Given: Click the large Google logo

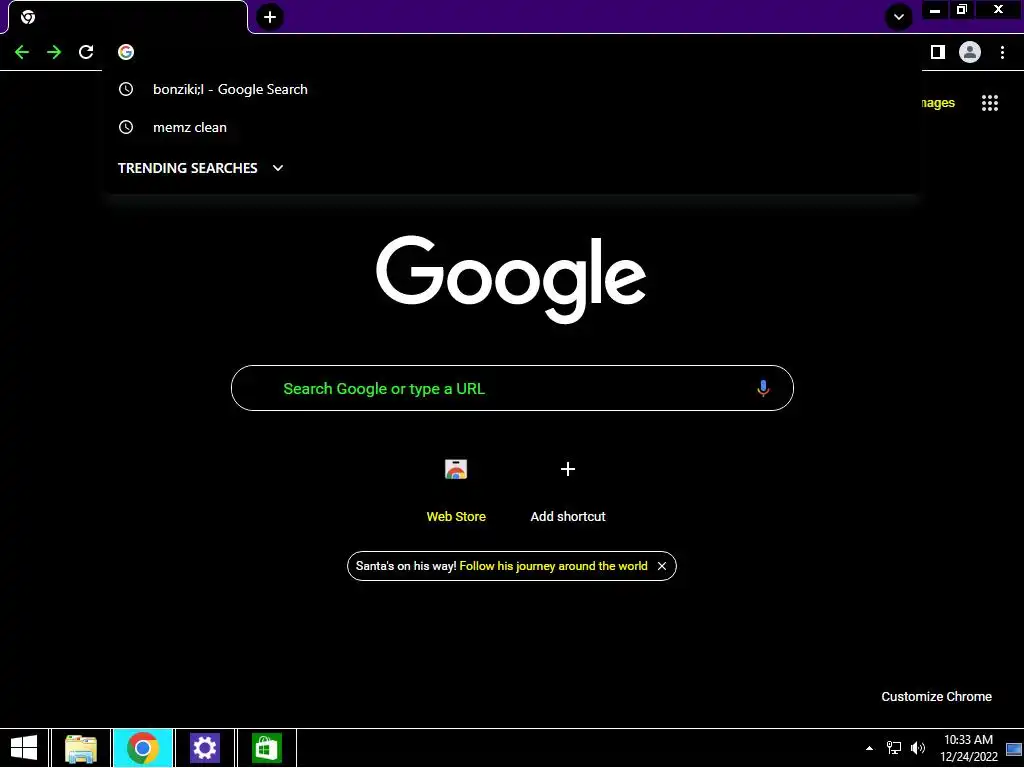Looking at the screenshot, I should [511, 279].
